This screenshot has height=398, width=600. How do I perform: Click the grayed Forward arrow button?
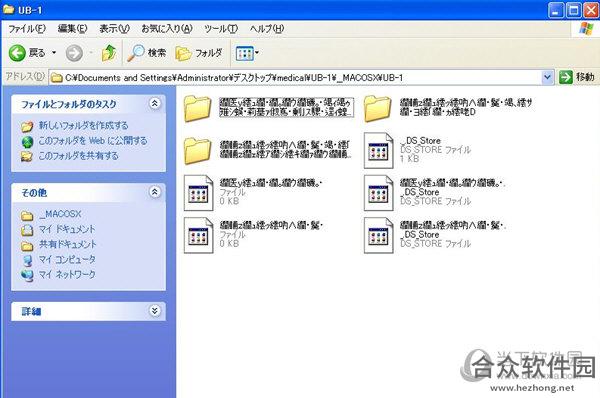(x=74, y=53)
